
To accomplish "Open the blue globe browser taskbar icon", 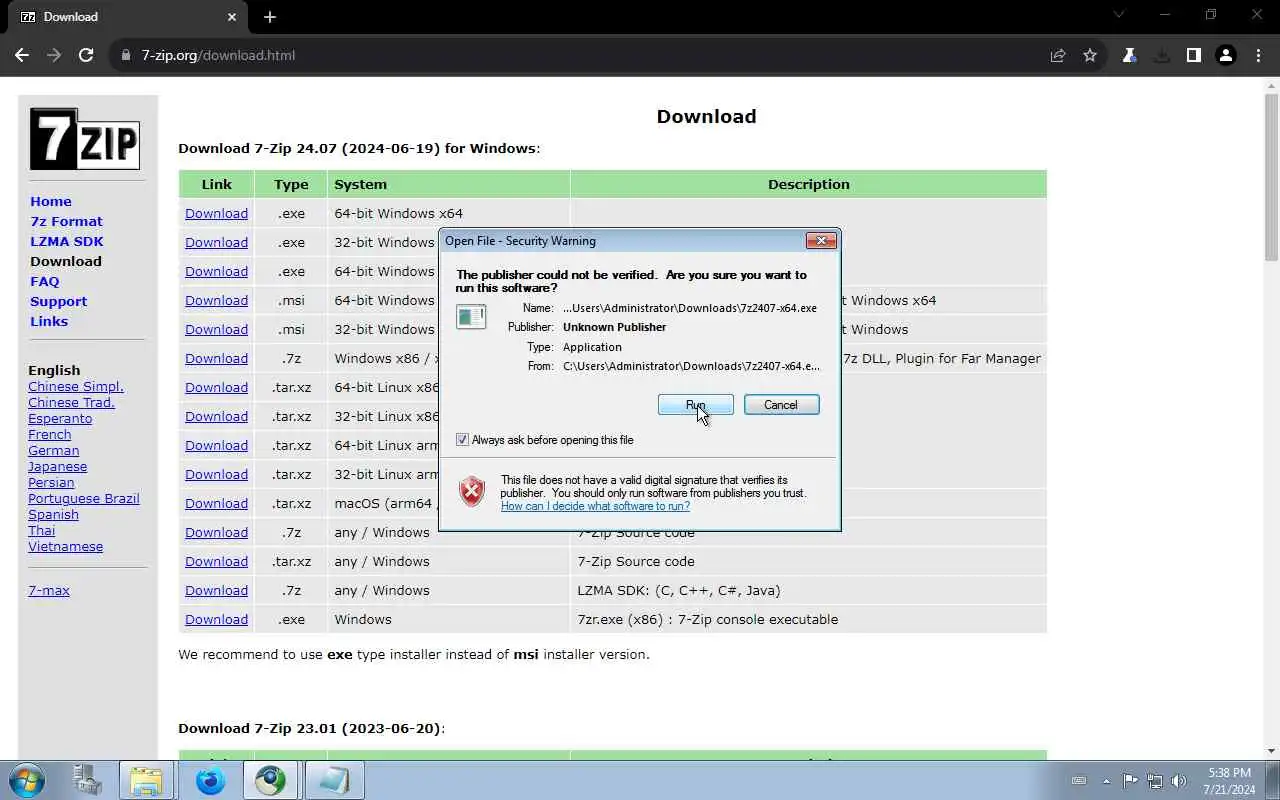I will click(210, 779).
